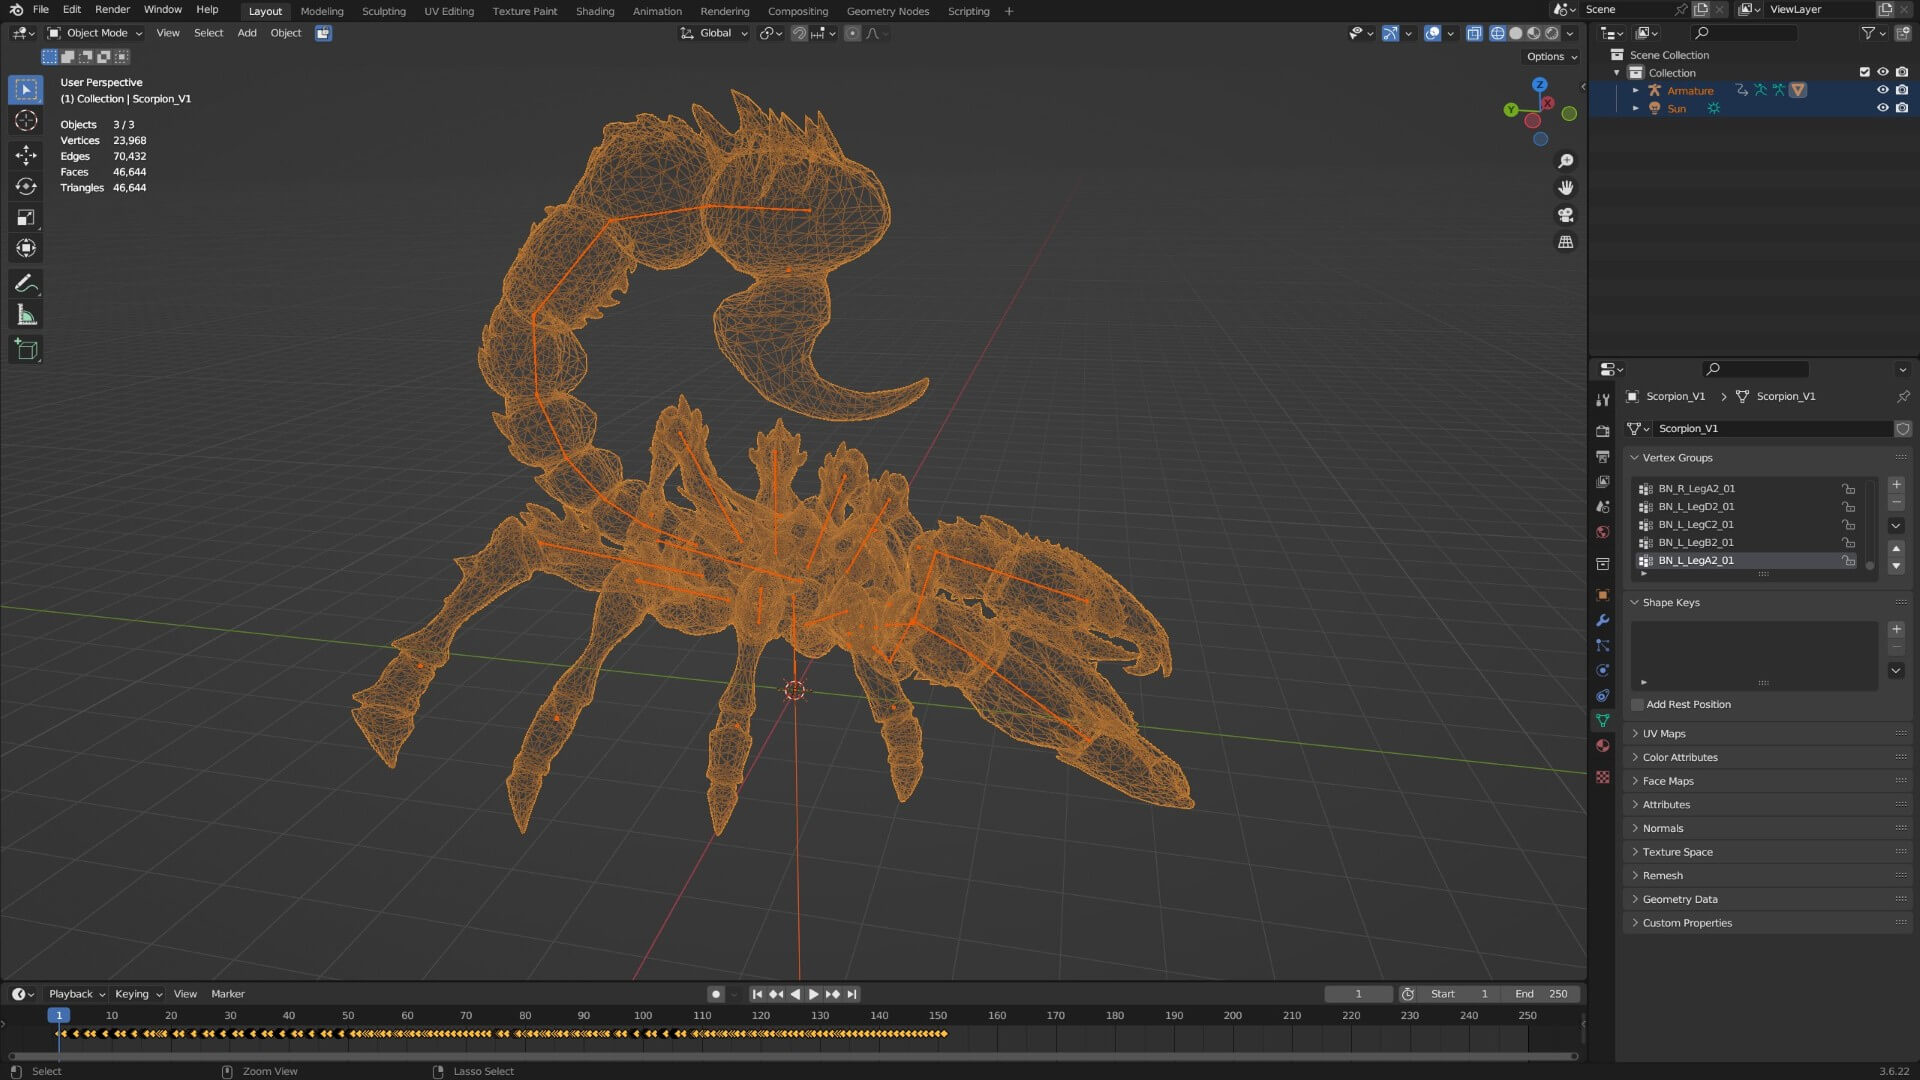Open Modifiers wrench properties tab
Screen dimensions: 1920x1080
pyautogui.click(x=1603, y=621)
